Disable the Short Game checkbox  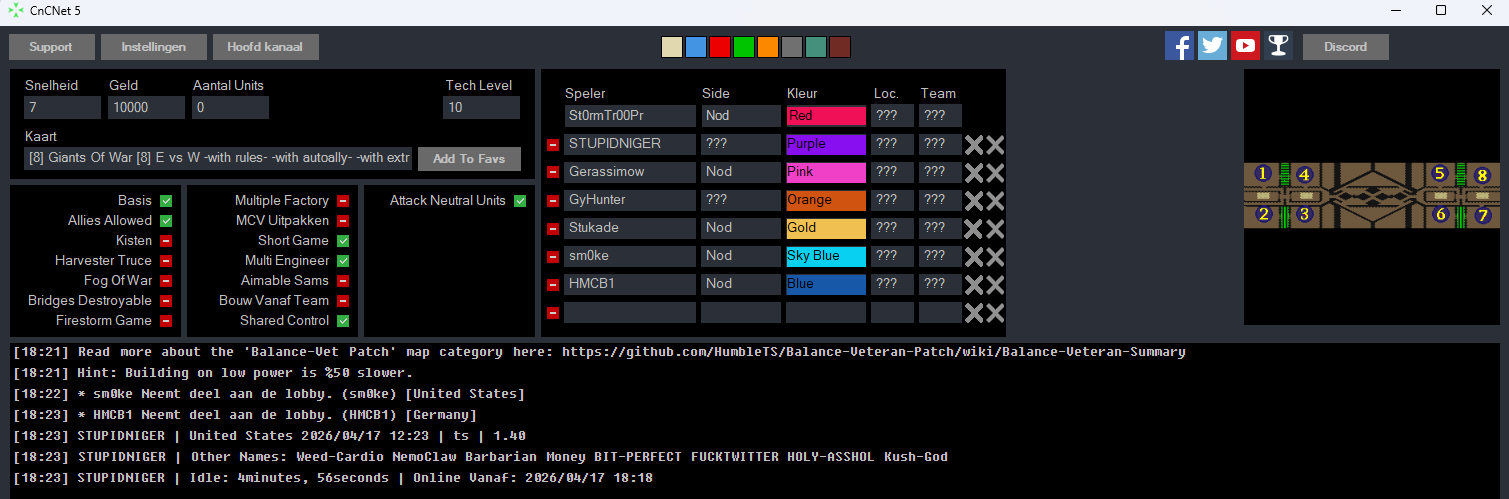click(x=343, y=241)
